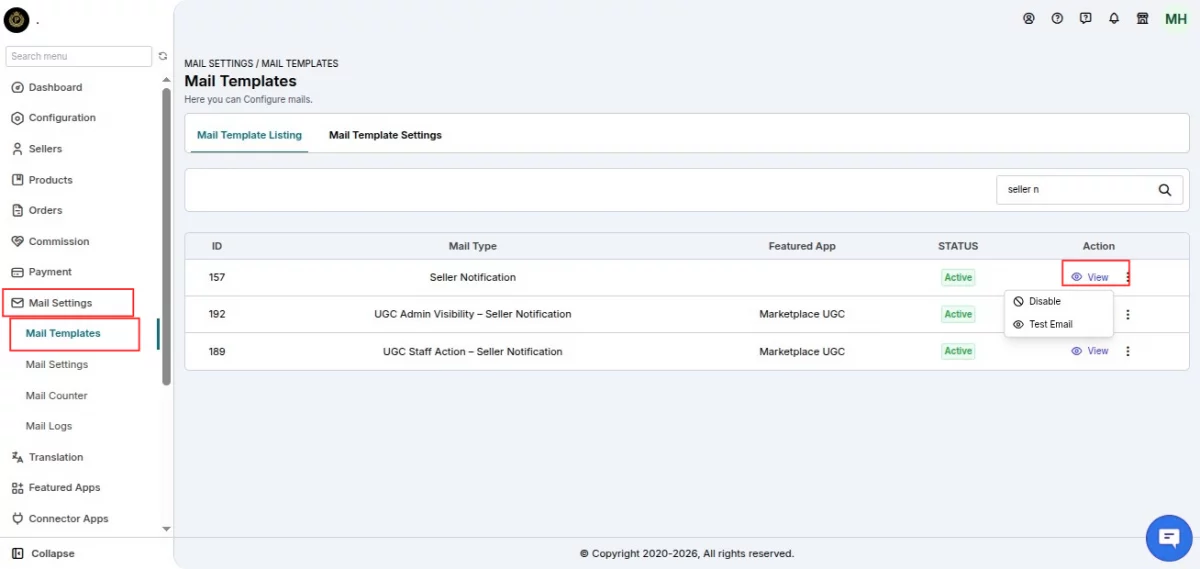Image resolution: width=1200 pixels, height=569 pixels.
Task: Click the app logo at top left
Action: pyautogui.click(x=17, y=20)
